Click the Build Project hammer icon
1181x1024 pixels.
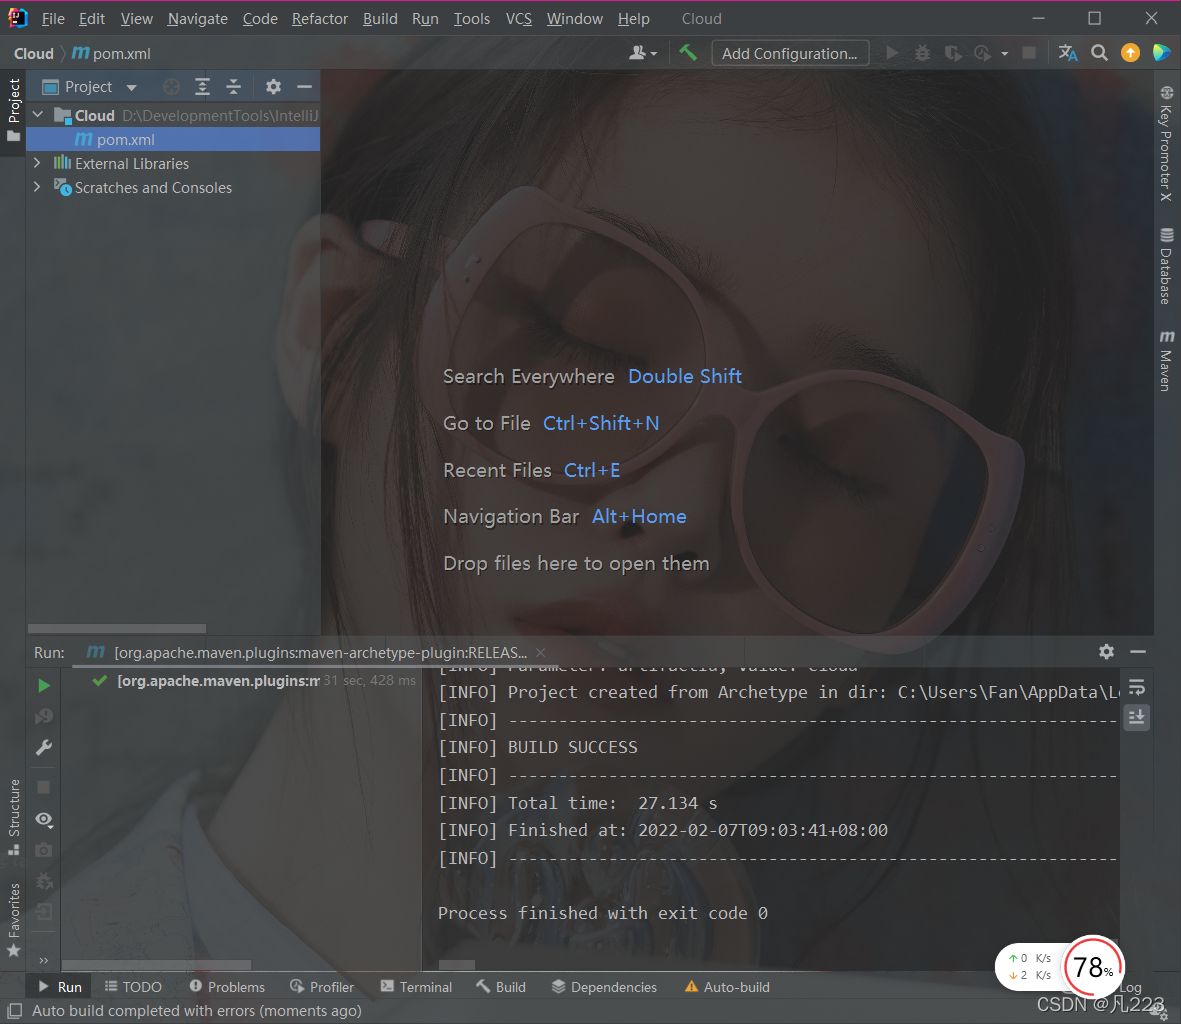coord(688,53)
